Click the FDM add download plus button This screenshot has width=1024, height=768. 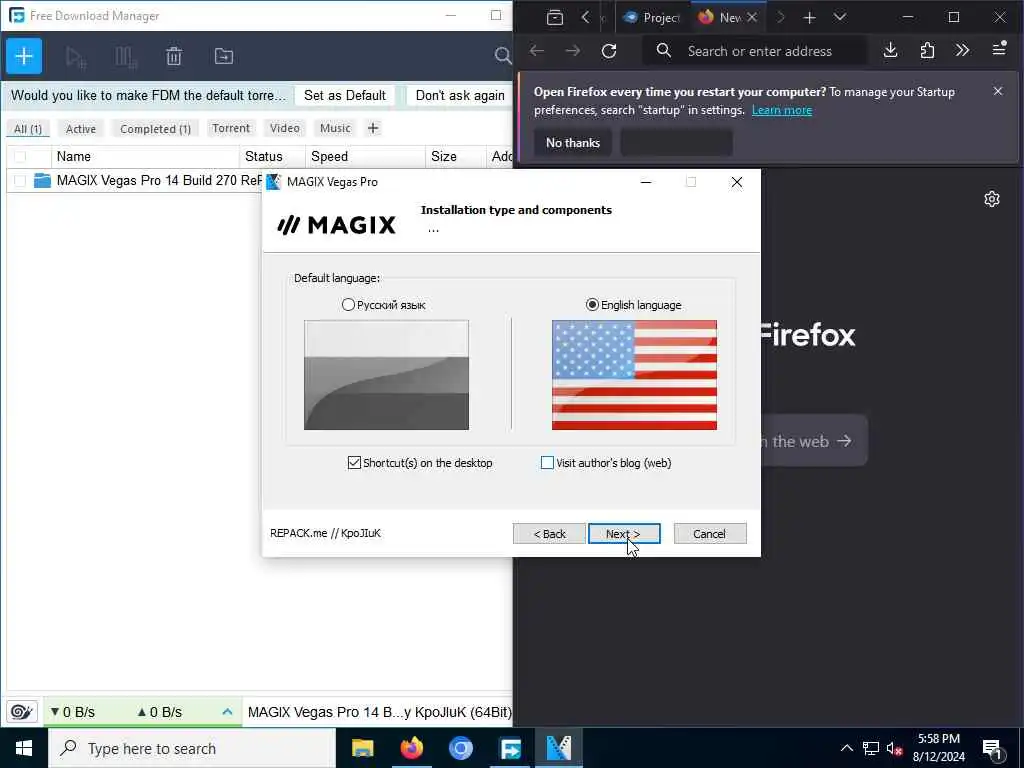[24, 56]
